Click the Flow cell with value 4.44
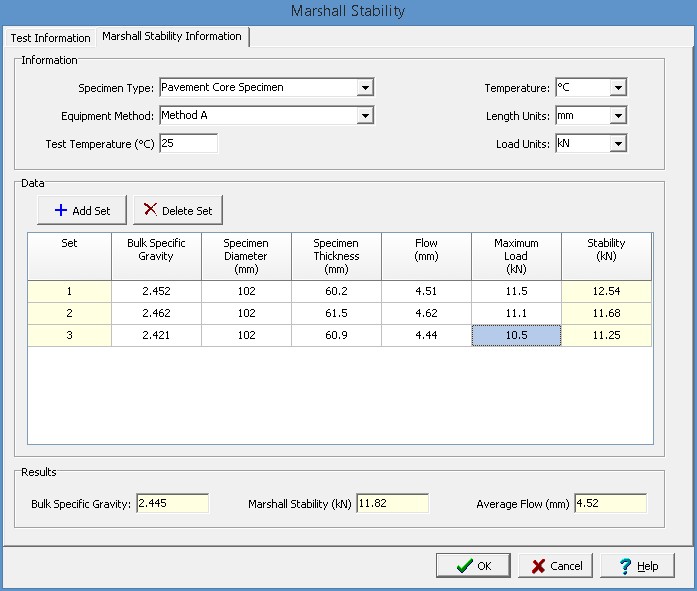Image resolution: width=697 pixels, height=591 pixels. click(x=426, y=336)
